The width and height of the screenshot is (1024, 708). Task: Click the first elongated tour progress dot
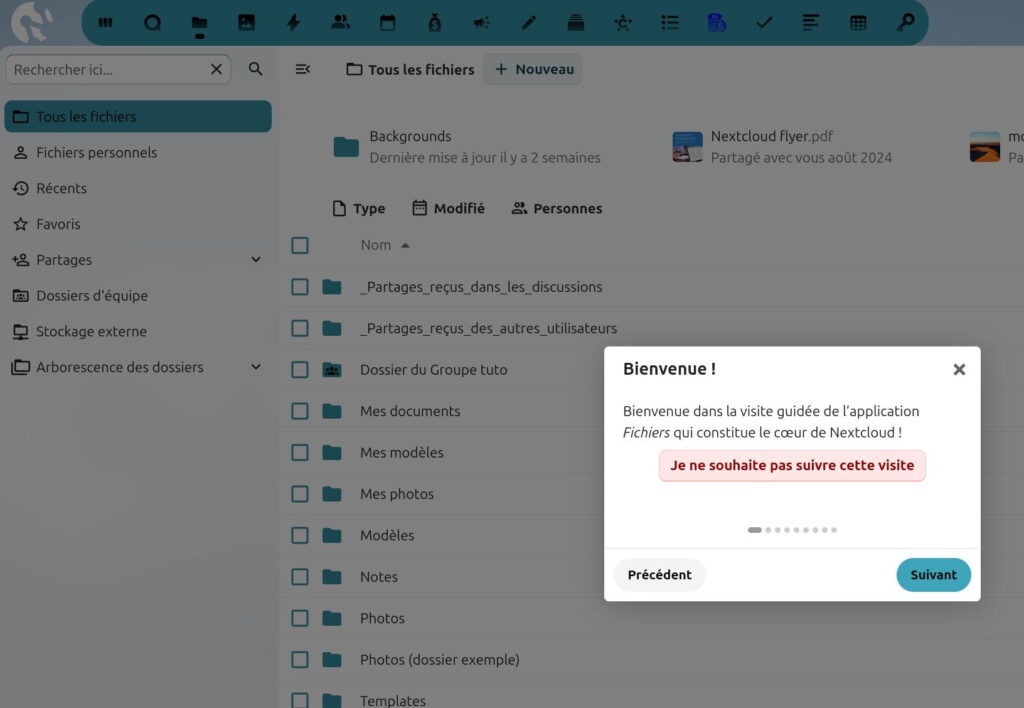pos(754,530)
